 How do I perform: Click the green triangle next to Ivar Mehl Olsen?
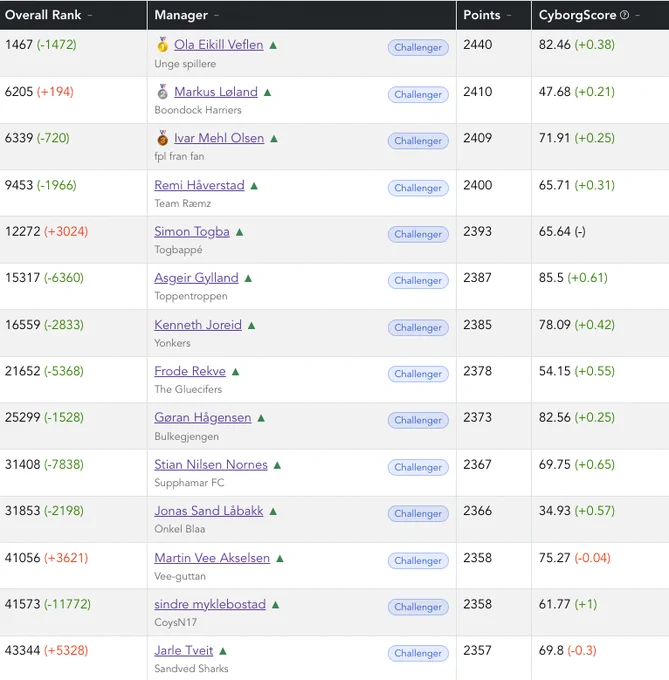[274, 138]
